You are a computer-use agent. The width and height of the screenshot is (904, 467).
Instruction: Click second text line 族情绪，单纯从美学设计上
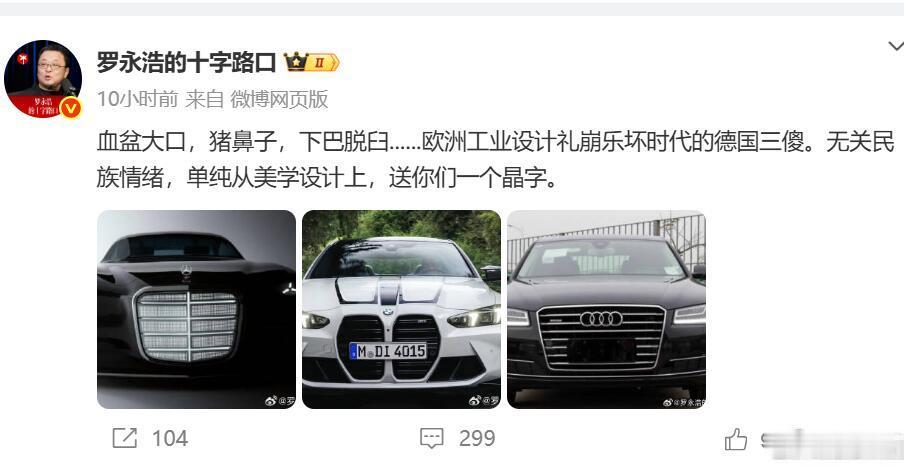[327, 178]
